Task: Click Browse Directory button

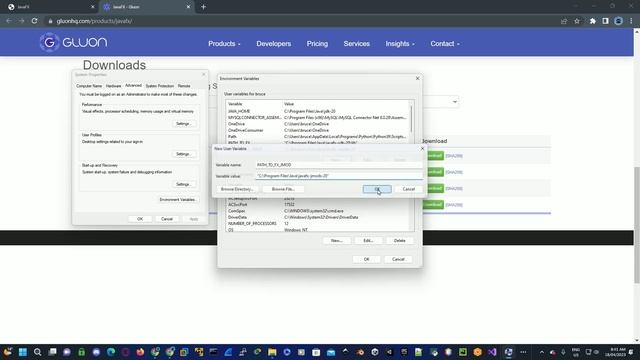Action: [237, 189]
